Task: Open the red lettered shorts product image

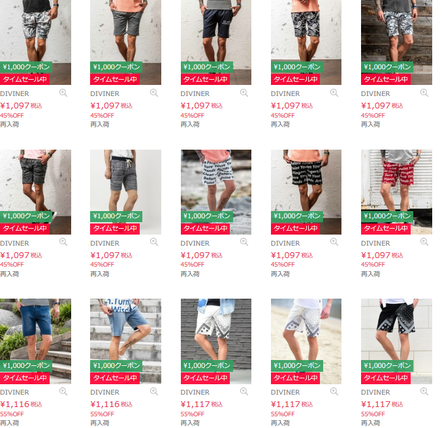Action: click(396, 192)
